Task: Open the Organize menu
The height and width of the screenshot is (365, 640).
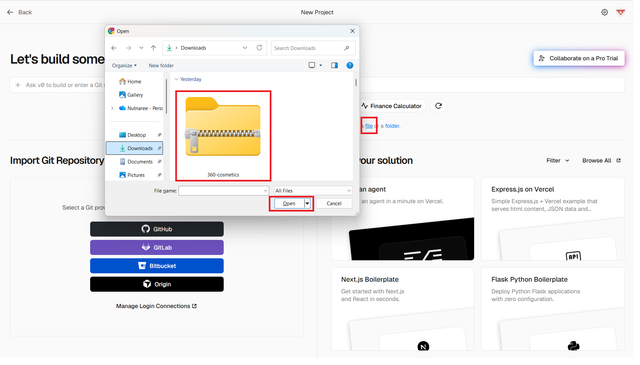Action: pos(125,66)
